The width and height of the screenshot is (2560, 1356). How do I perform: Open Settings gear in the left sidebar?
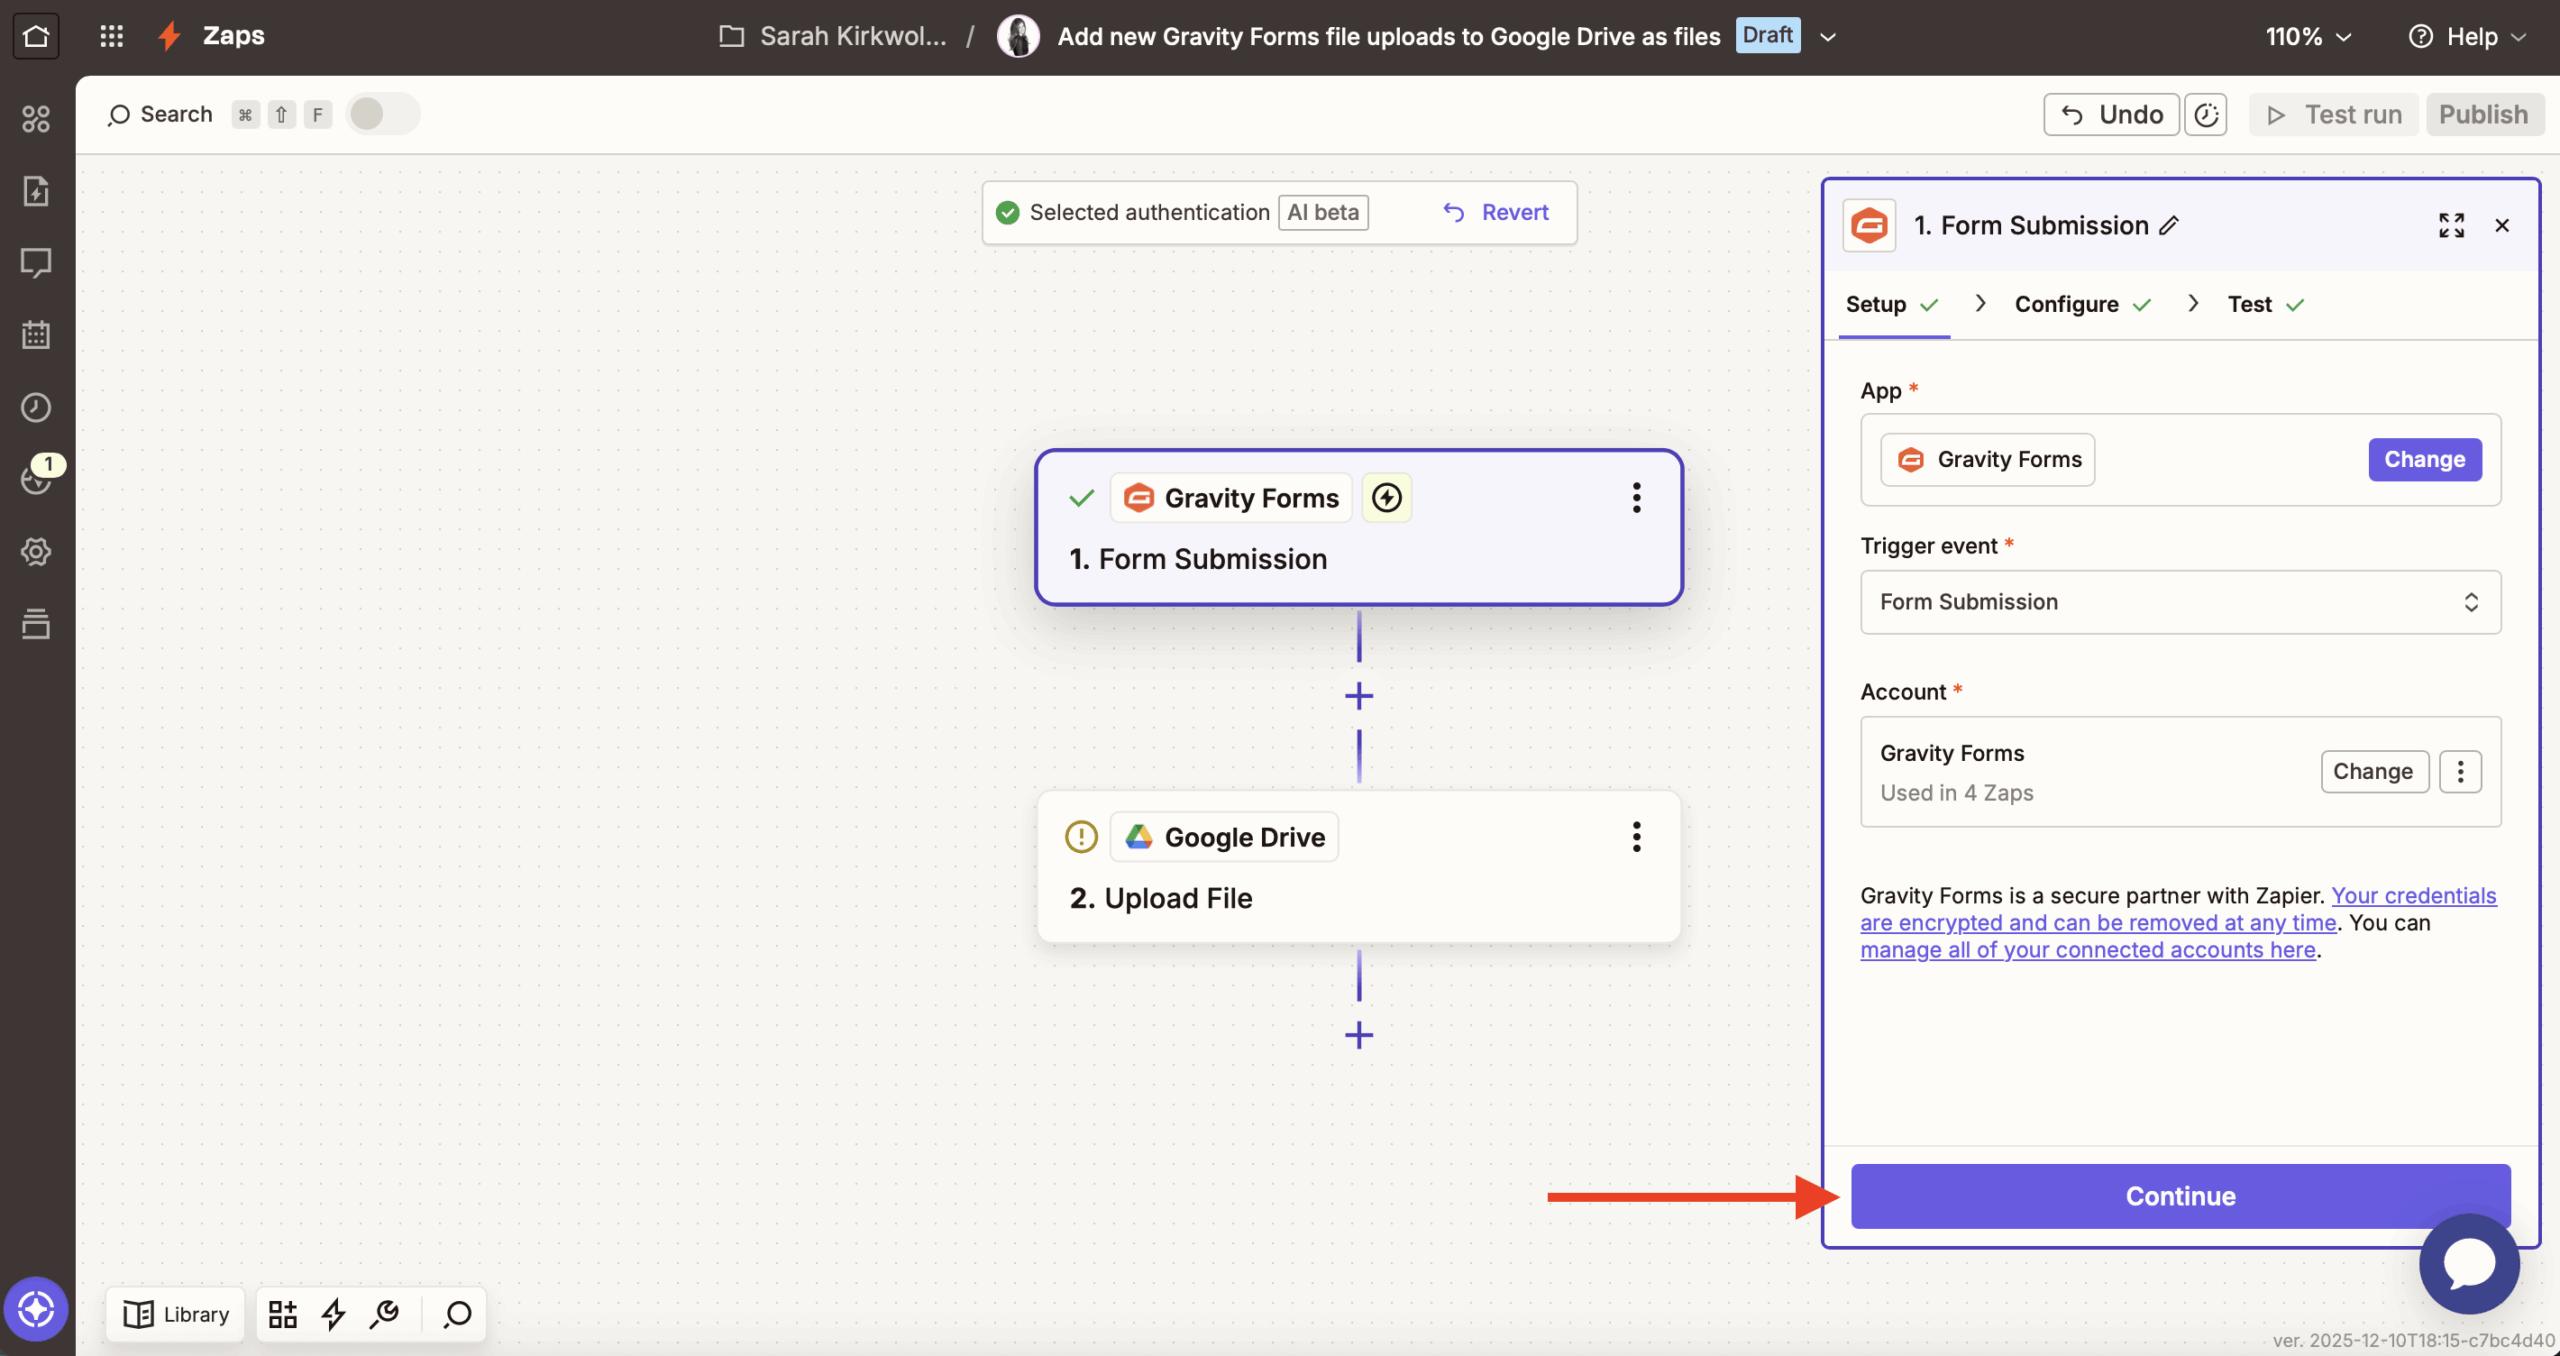(x=36, y=551)
